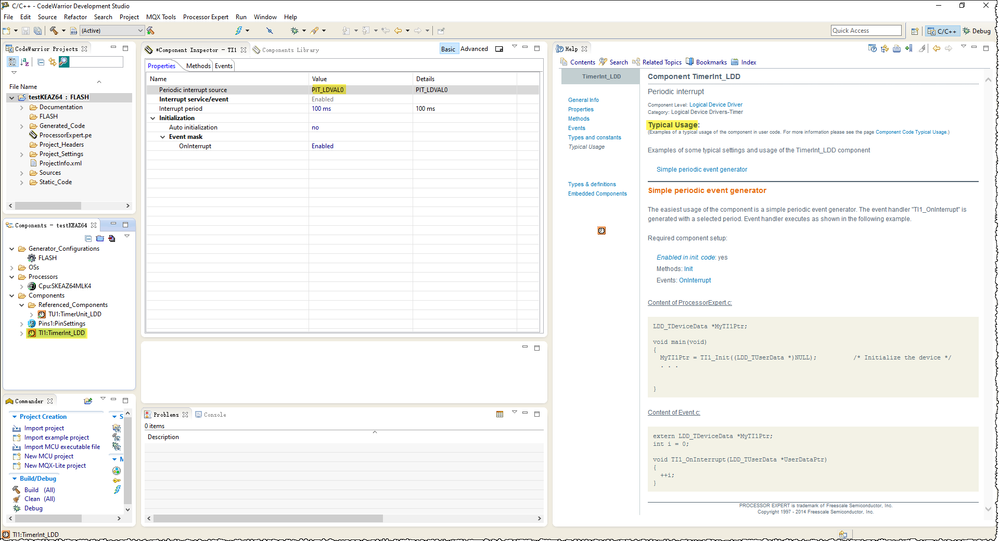The width and height of the screenshot is (999, 541).
Task: Select the PIT_LDVAL0 value cell
Action: tap(361, 90)
